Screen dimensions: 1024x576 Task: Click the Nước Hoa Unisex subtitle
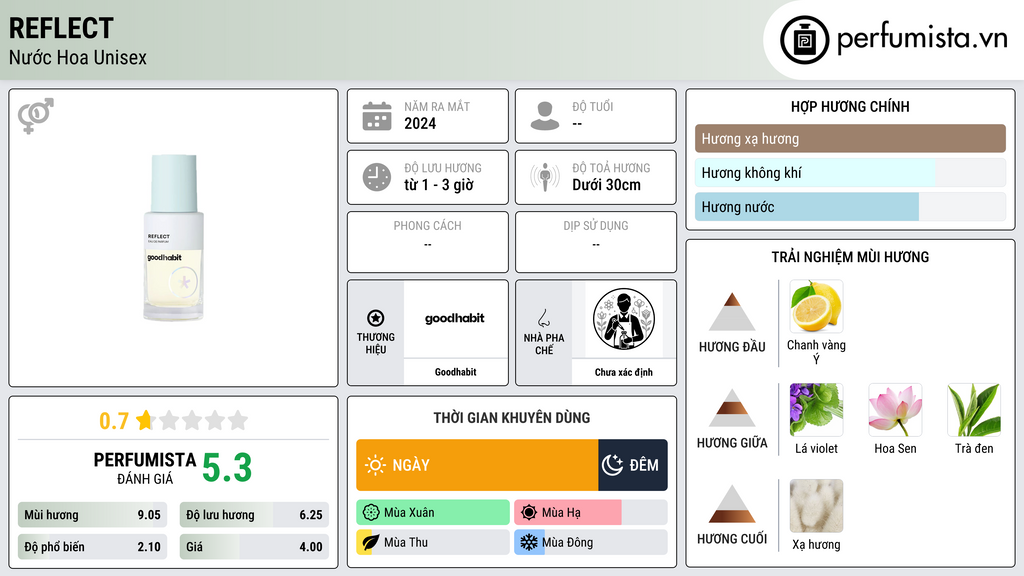coord(78,57)
